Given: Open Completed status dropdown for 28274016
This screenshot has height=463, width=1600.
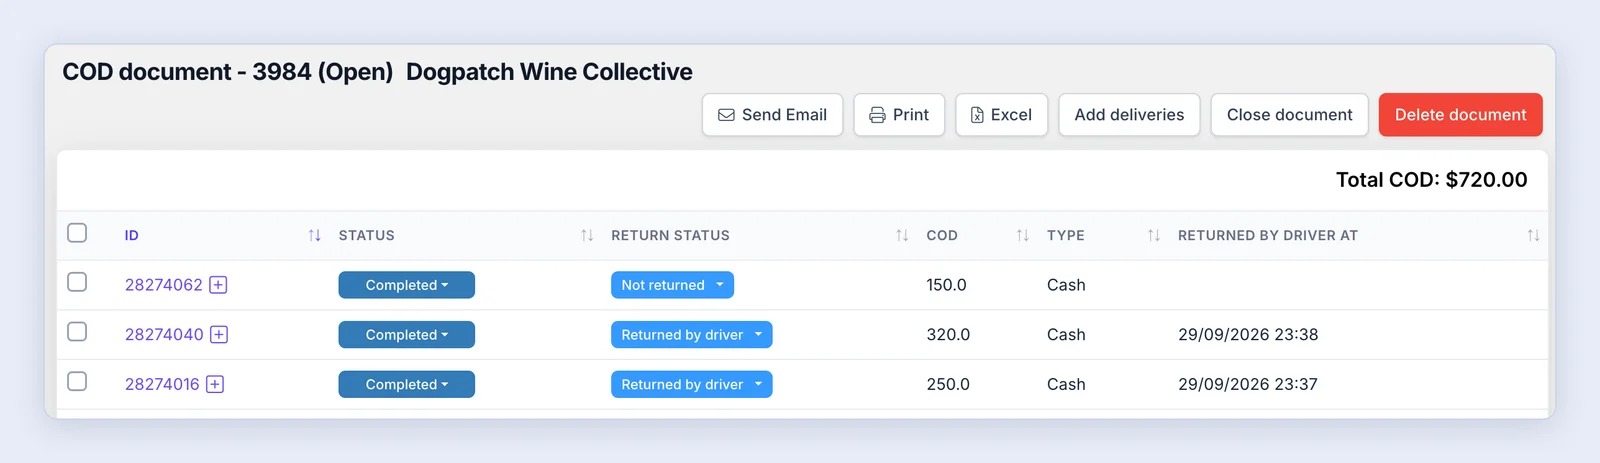Looking at the screenshot, I should pos(407,384).
